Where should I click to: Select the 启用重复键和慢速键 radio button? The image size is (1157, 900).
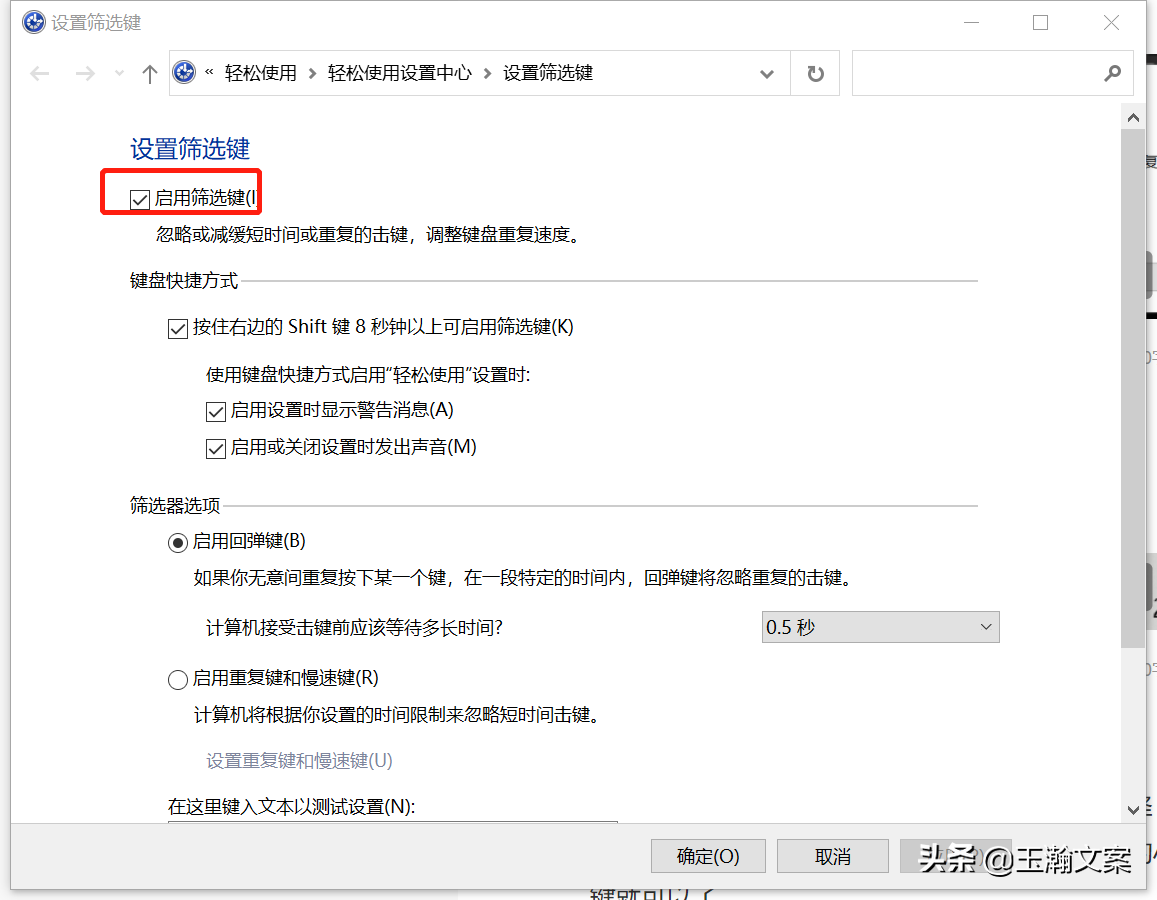(177, 679)
